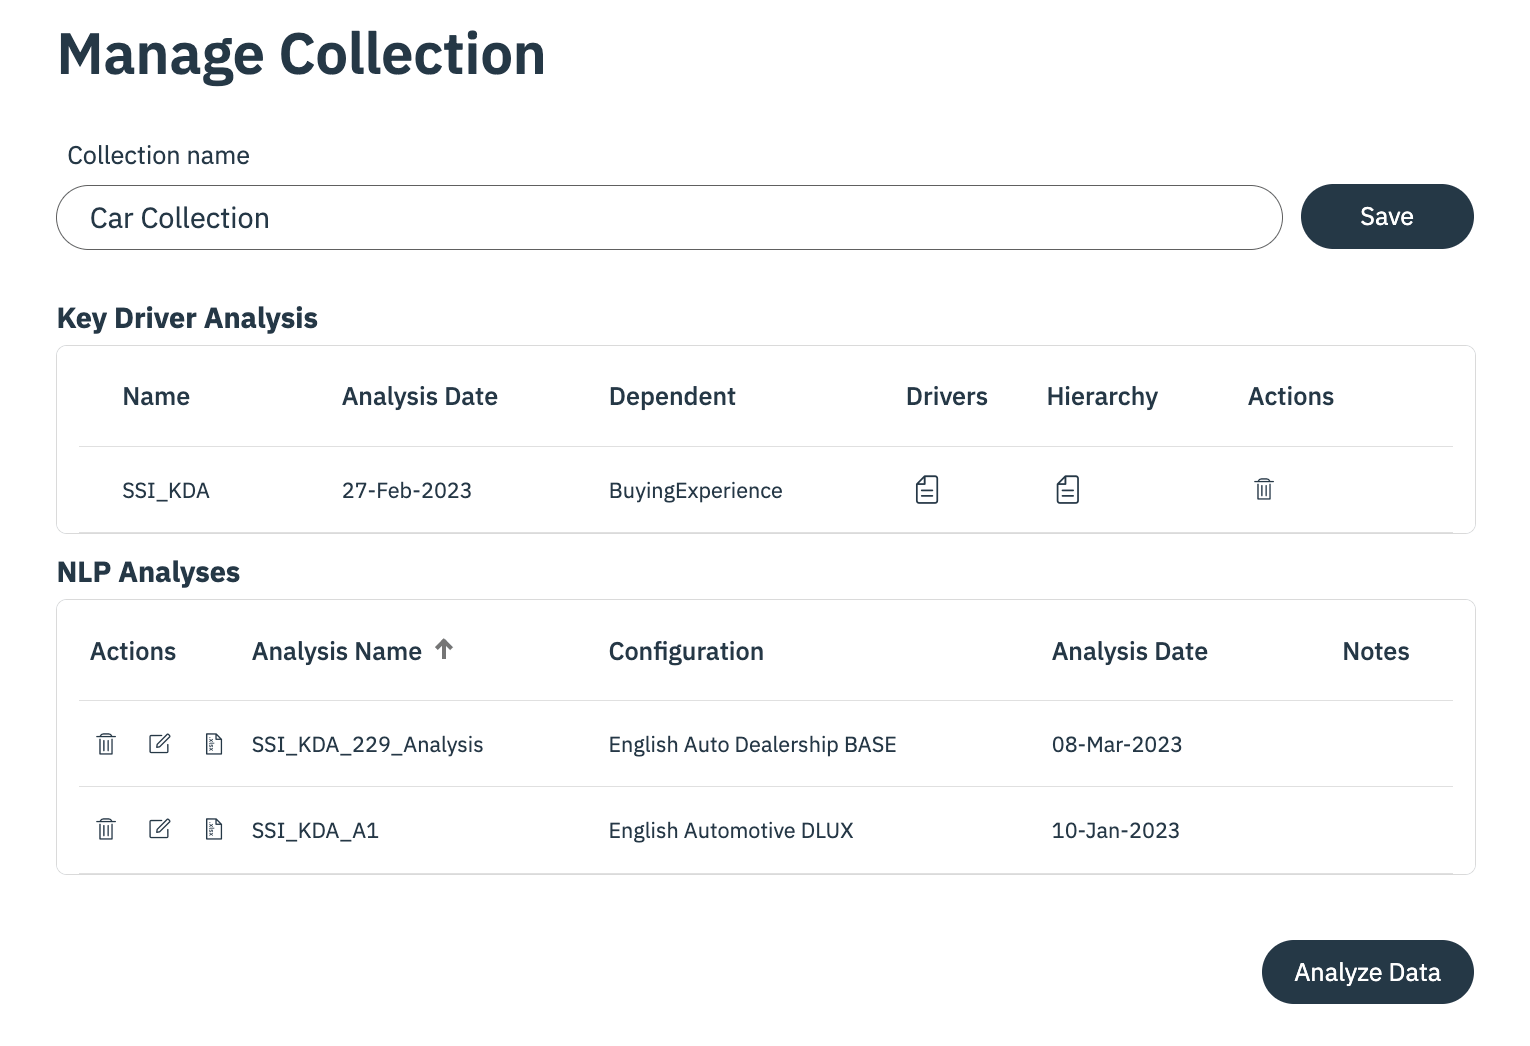Viewport: 1530px width, 1046px height.
Task: Delete SSI_KDA_229_Analysis
Action: (105, 744)
